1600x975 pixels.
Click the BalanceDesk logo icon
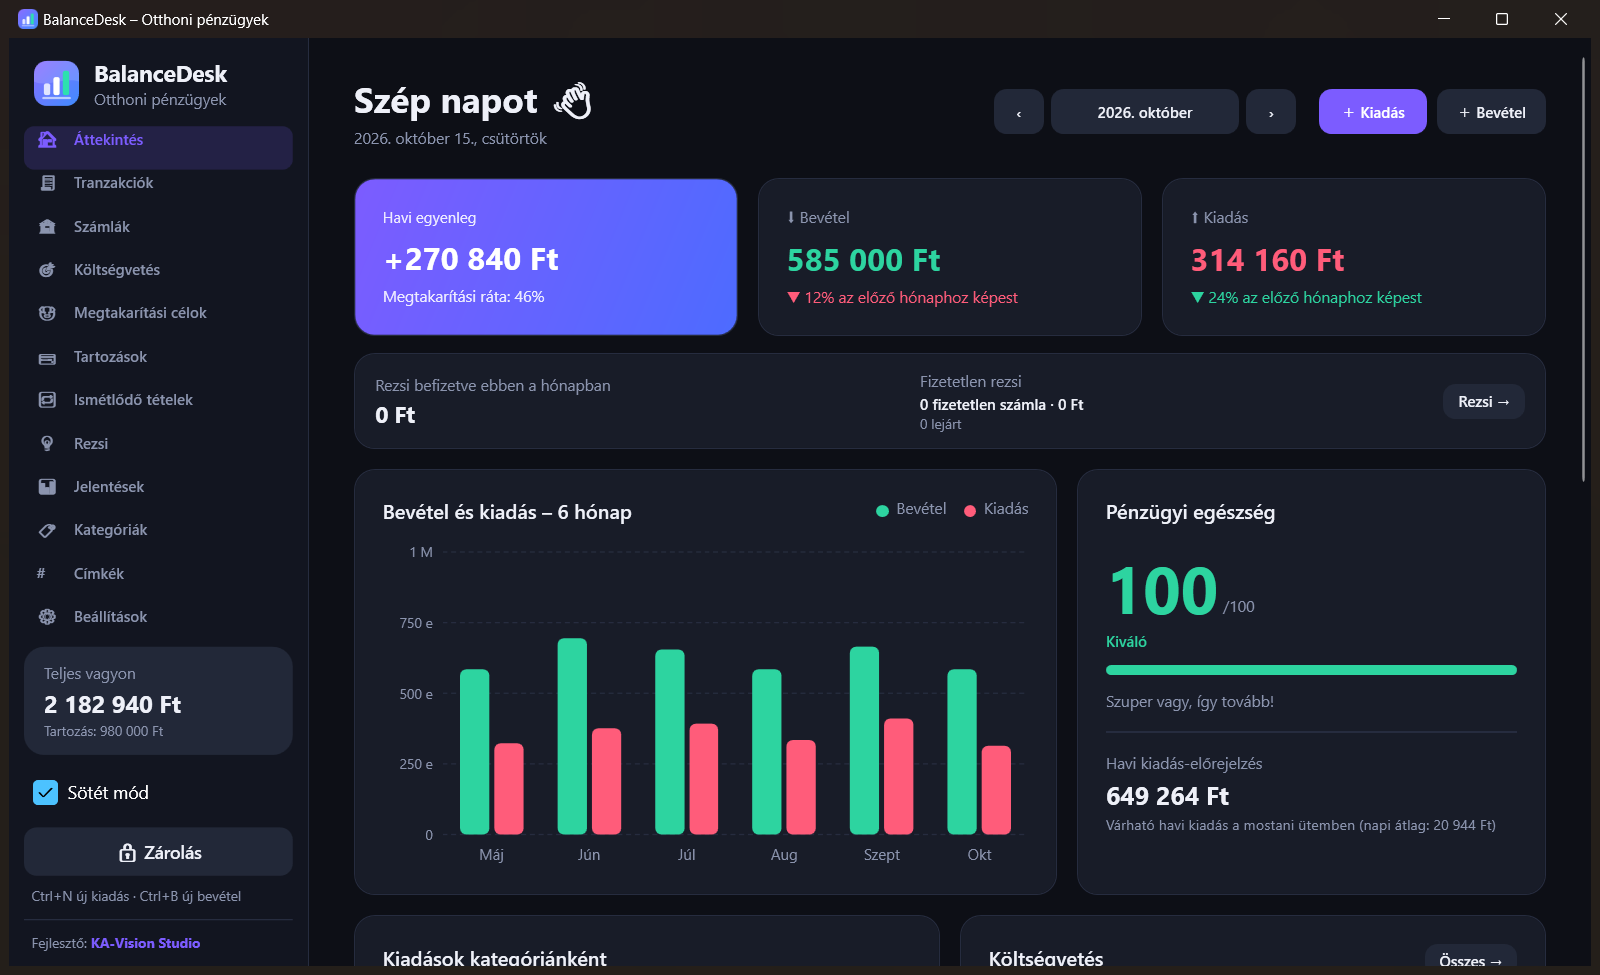pos(56,83)
